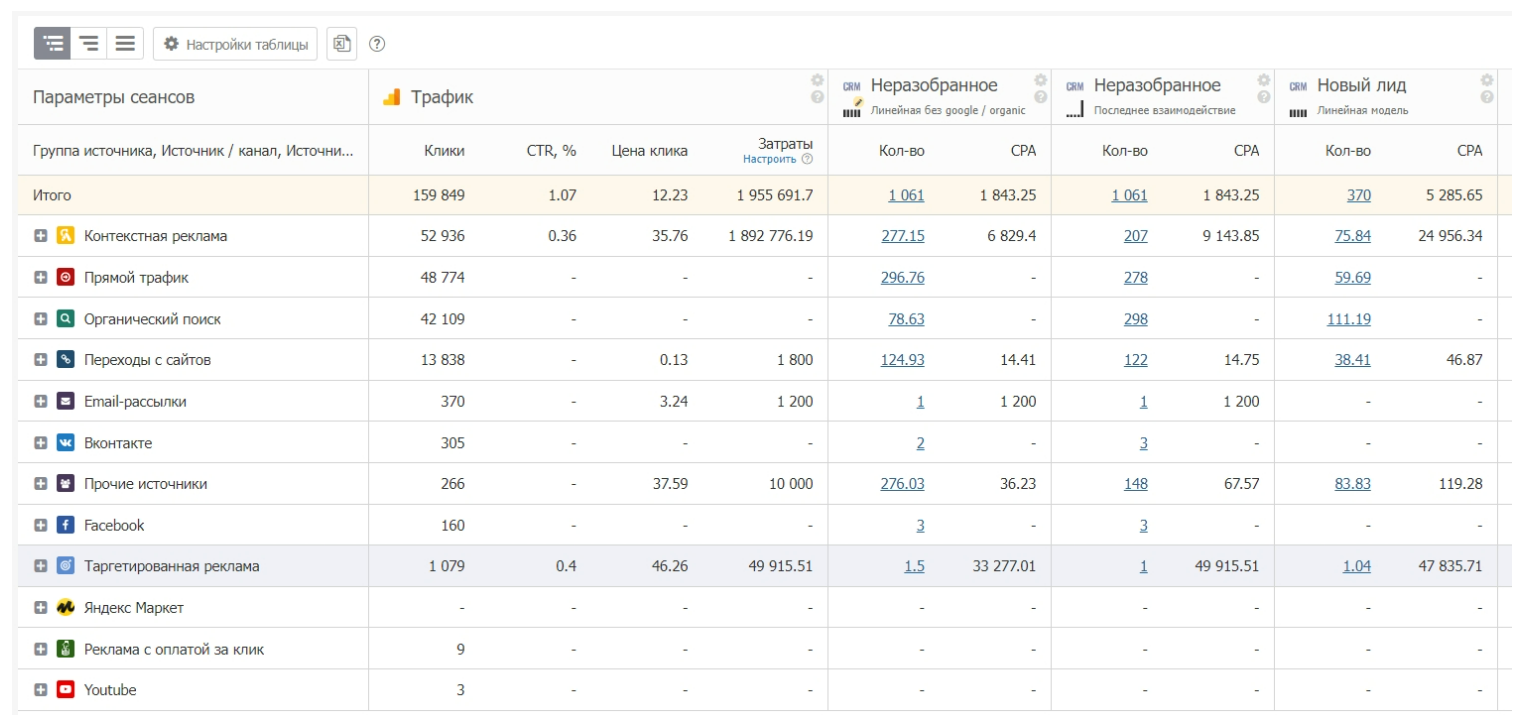Viewport: 1514px width, 715px height.
Task: Open Настройки таблицы settings
Action: tap(236, 44)
